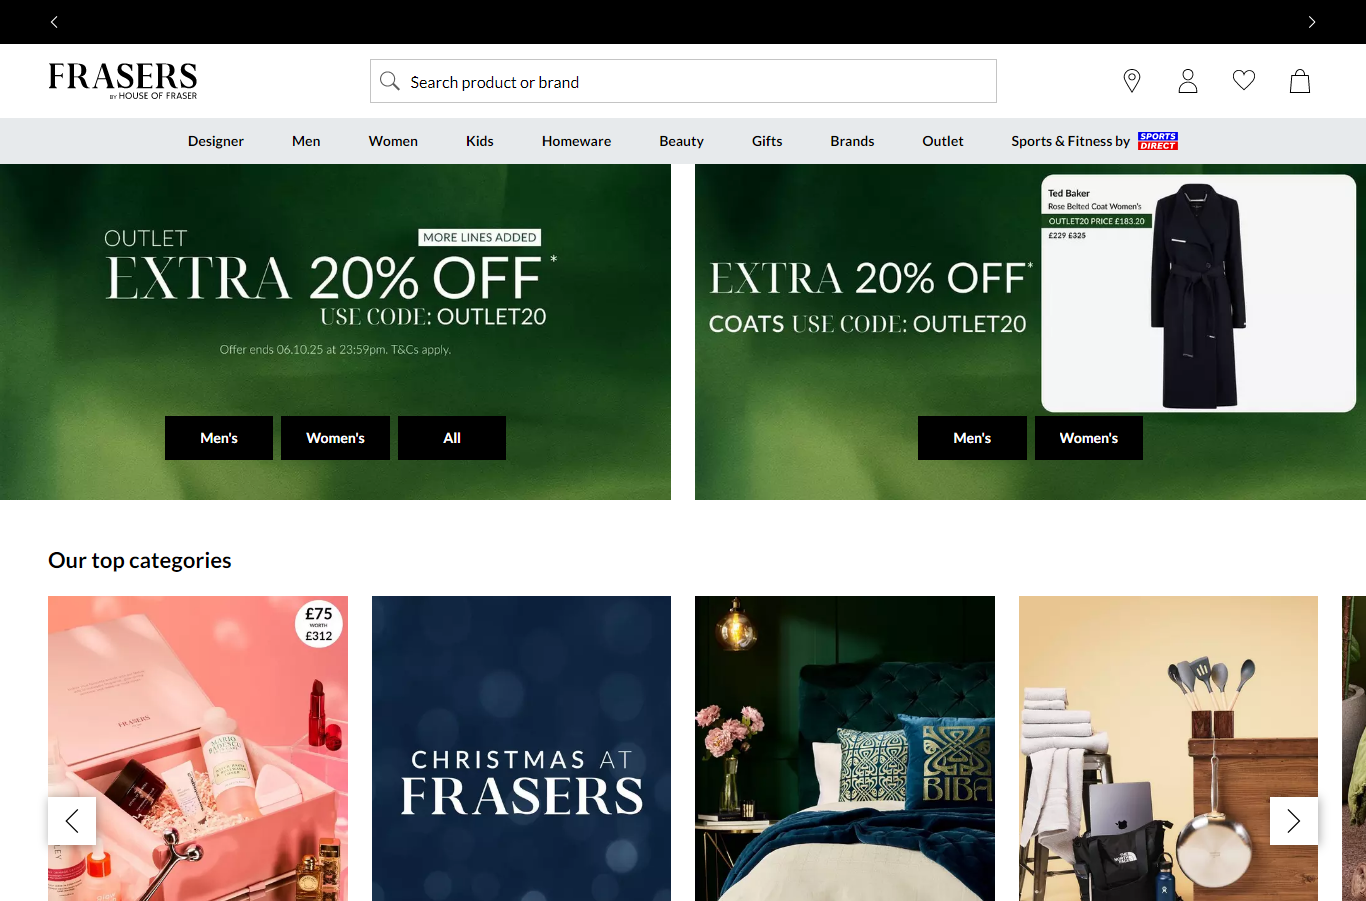View wishlist via heart icon
The image size is (1366, 901).
1244,80
